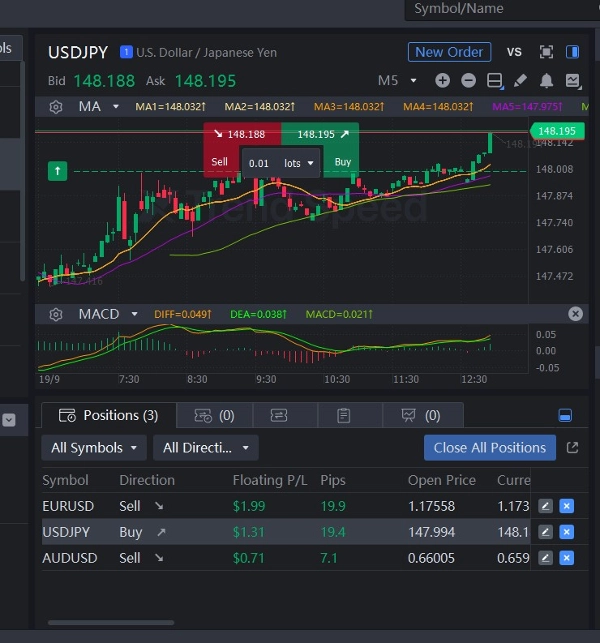The width and height of the screenshot is (600, 643).
Task: Close the AUDUSD position
Action: [566, 558]
